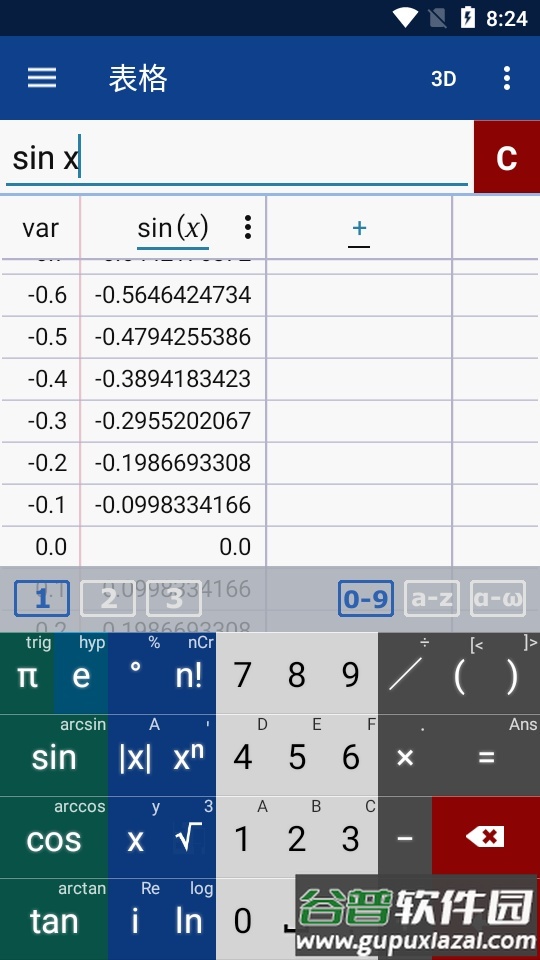Tap the power xⁿ key
Image resolution: width=540 pixels, height=960 pixels.
(x=189, y=756)
